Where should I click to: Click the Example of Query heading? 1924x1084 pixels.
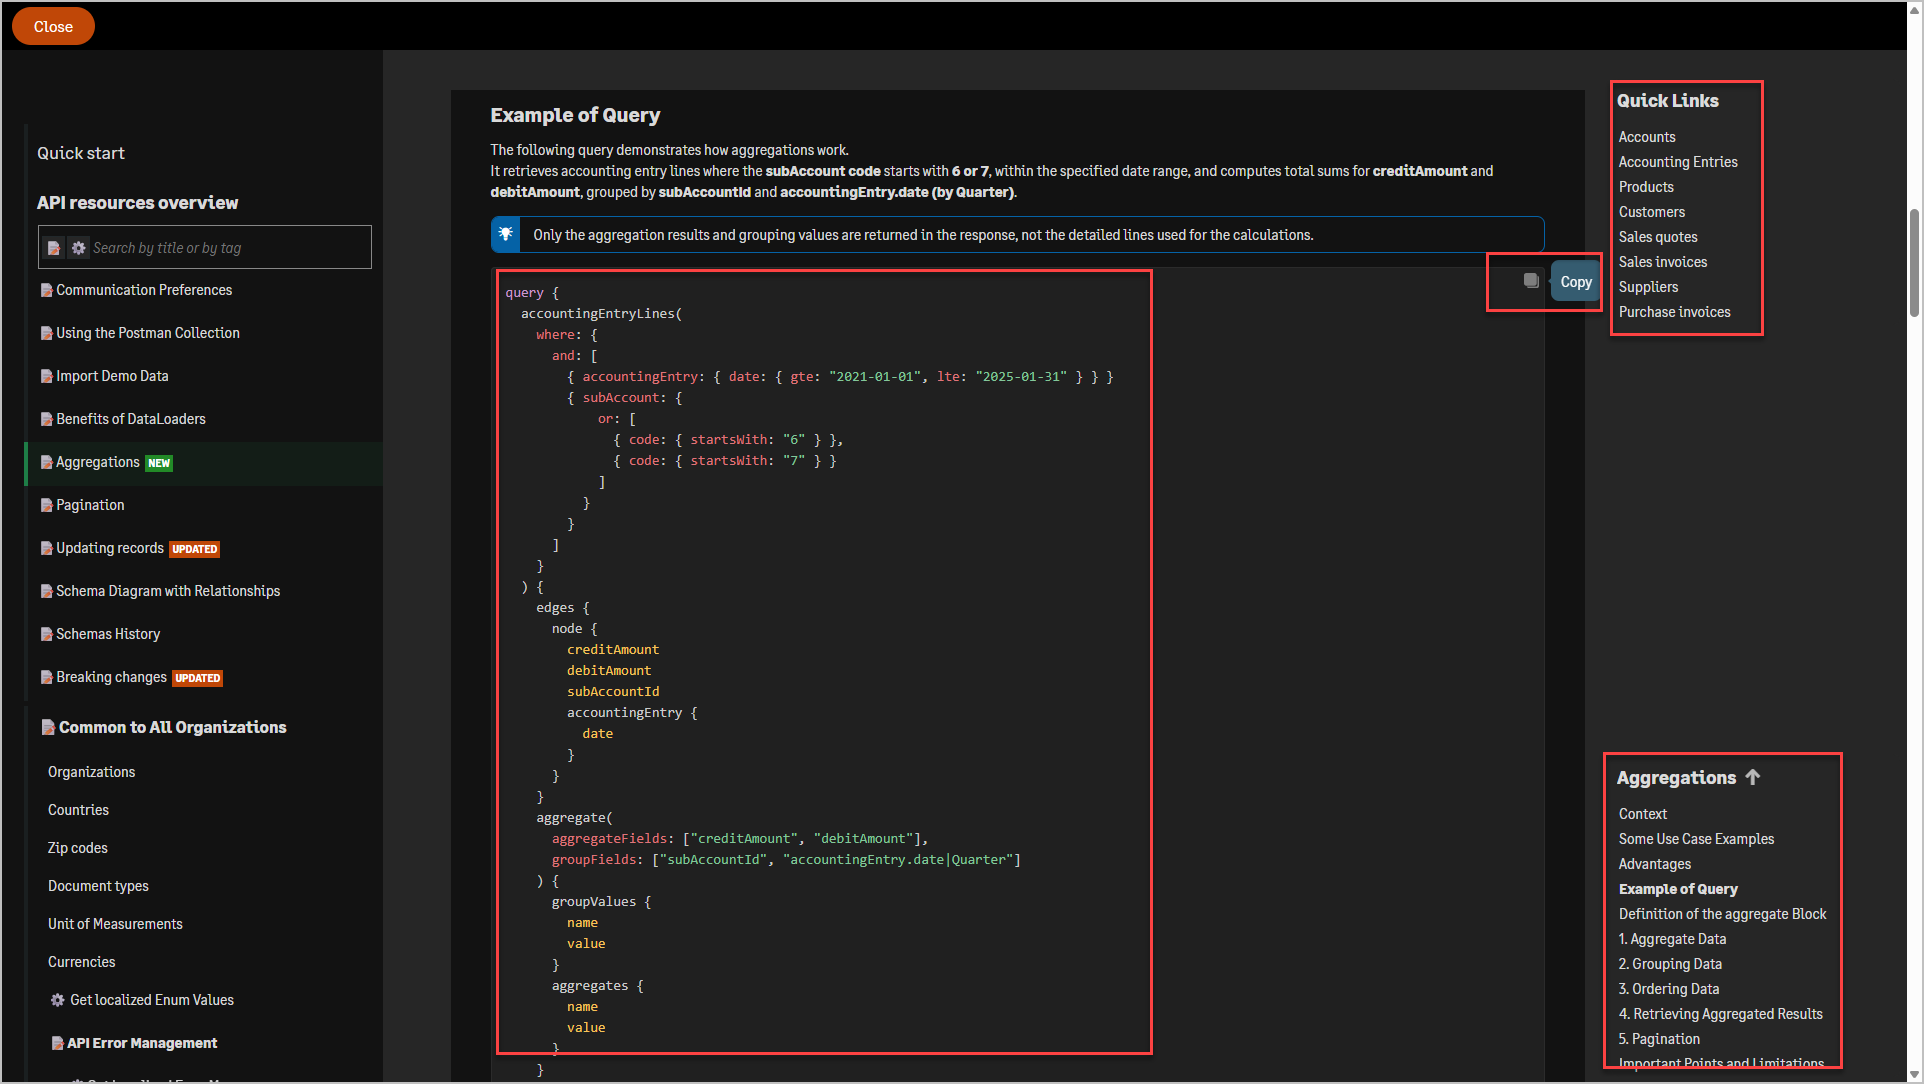pyautogui.click(x=575, y=115)
